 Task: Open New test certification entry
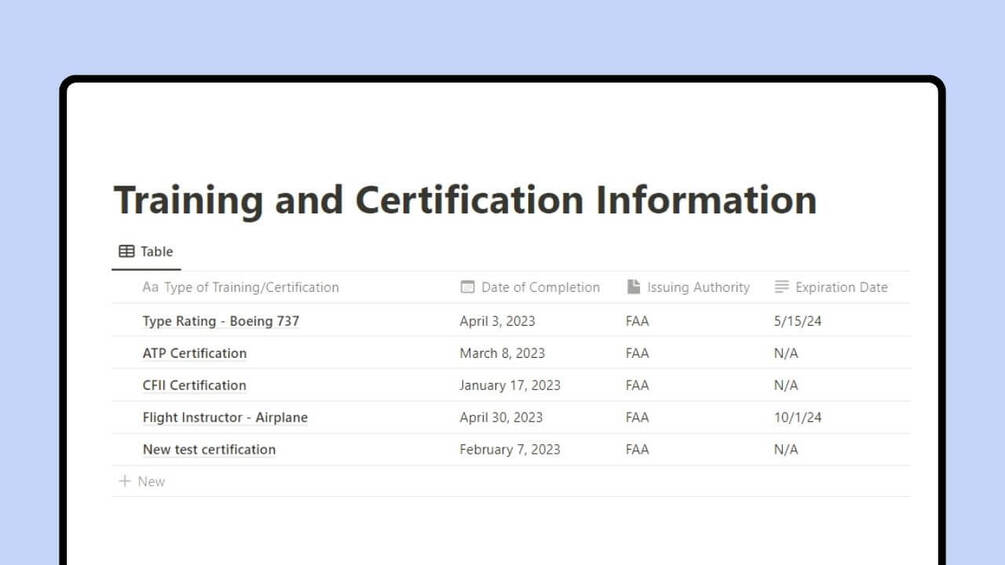point(209,449)
